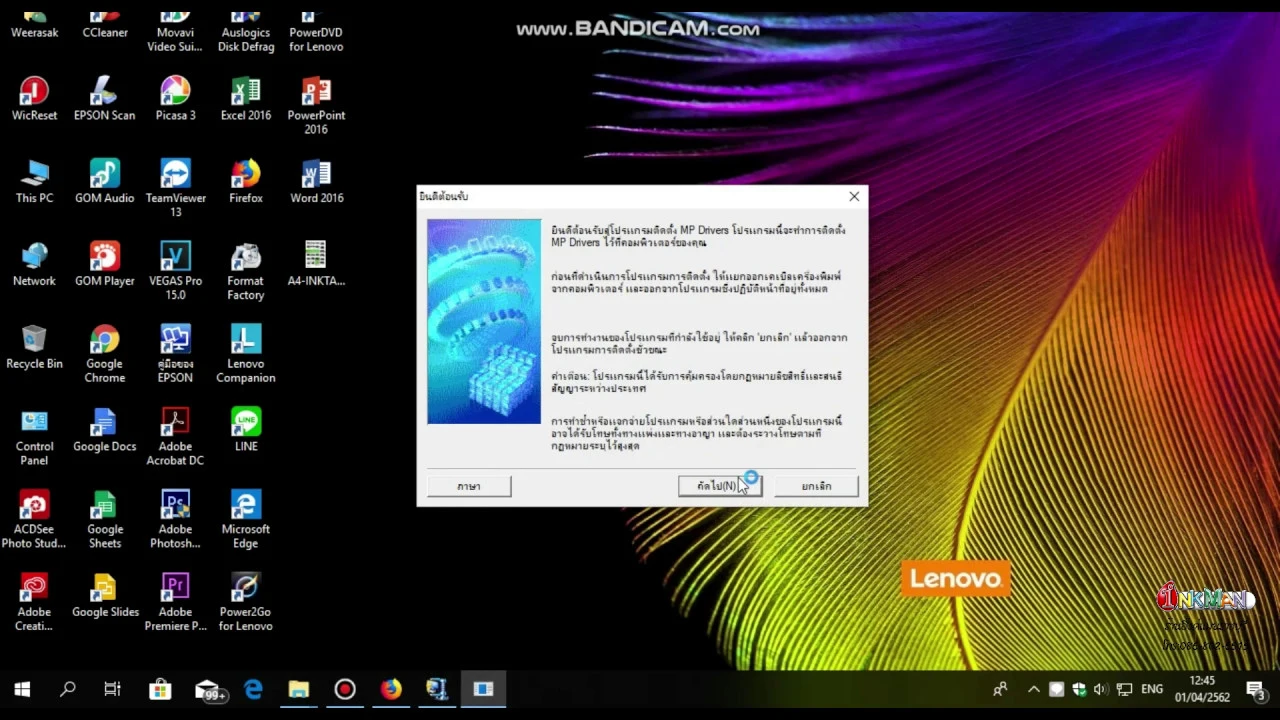Launch Adobe Premiere Pro from the desktop
The width and height of the screenshot is (1280, 720).
point(175,603)
